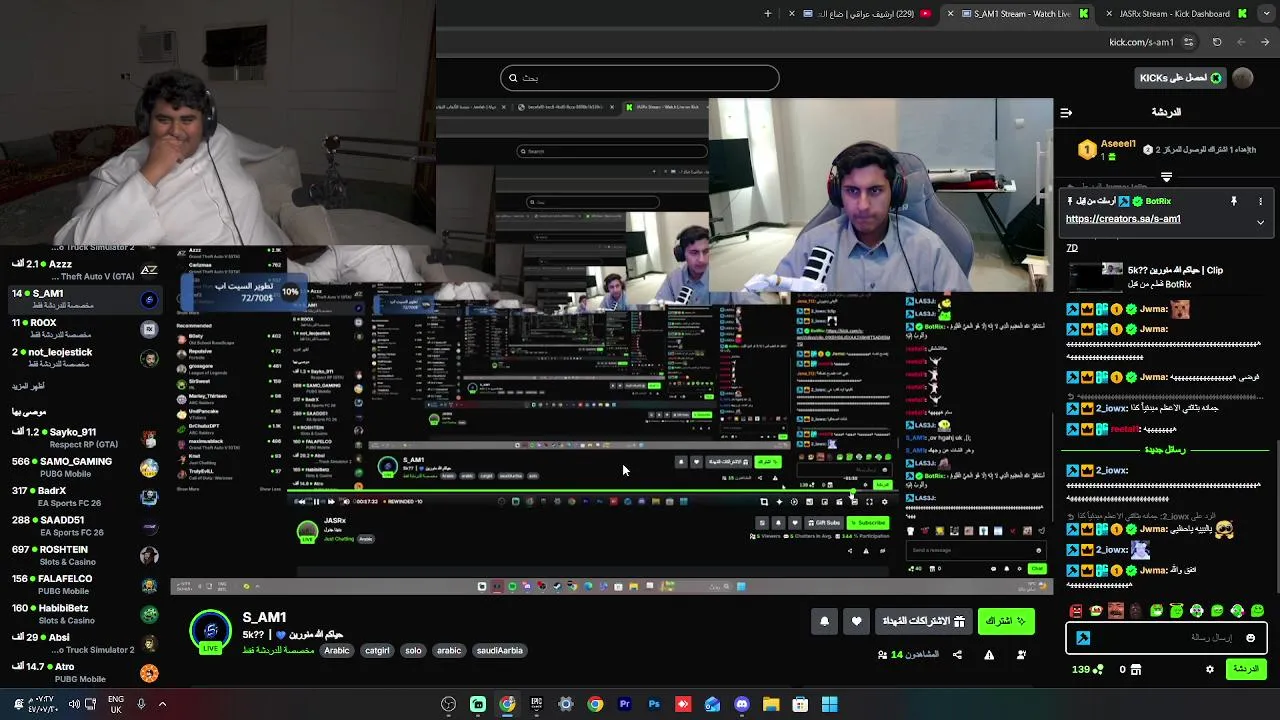
Task: Open Discord from the taskbar
Action: click(x=742, y=705)
